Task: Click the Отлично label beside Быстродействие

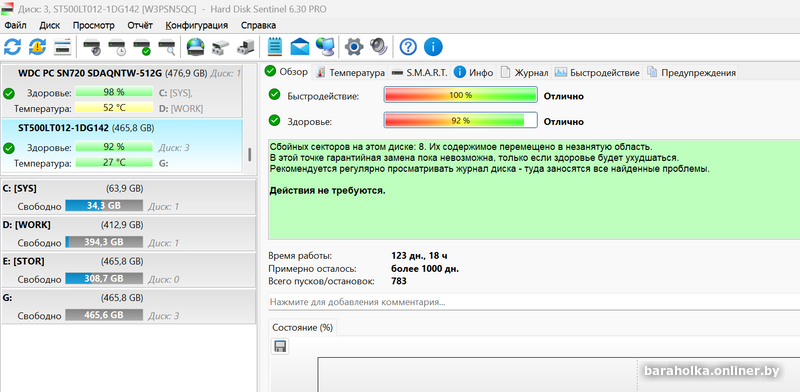Action: click(564, 96)
